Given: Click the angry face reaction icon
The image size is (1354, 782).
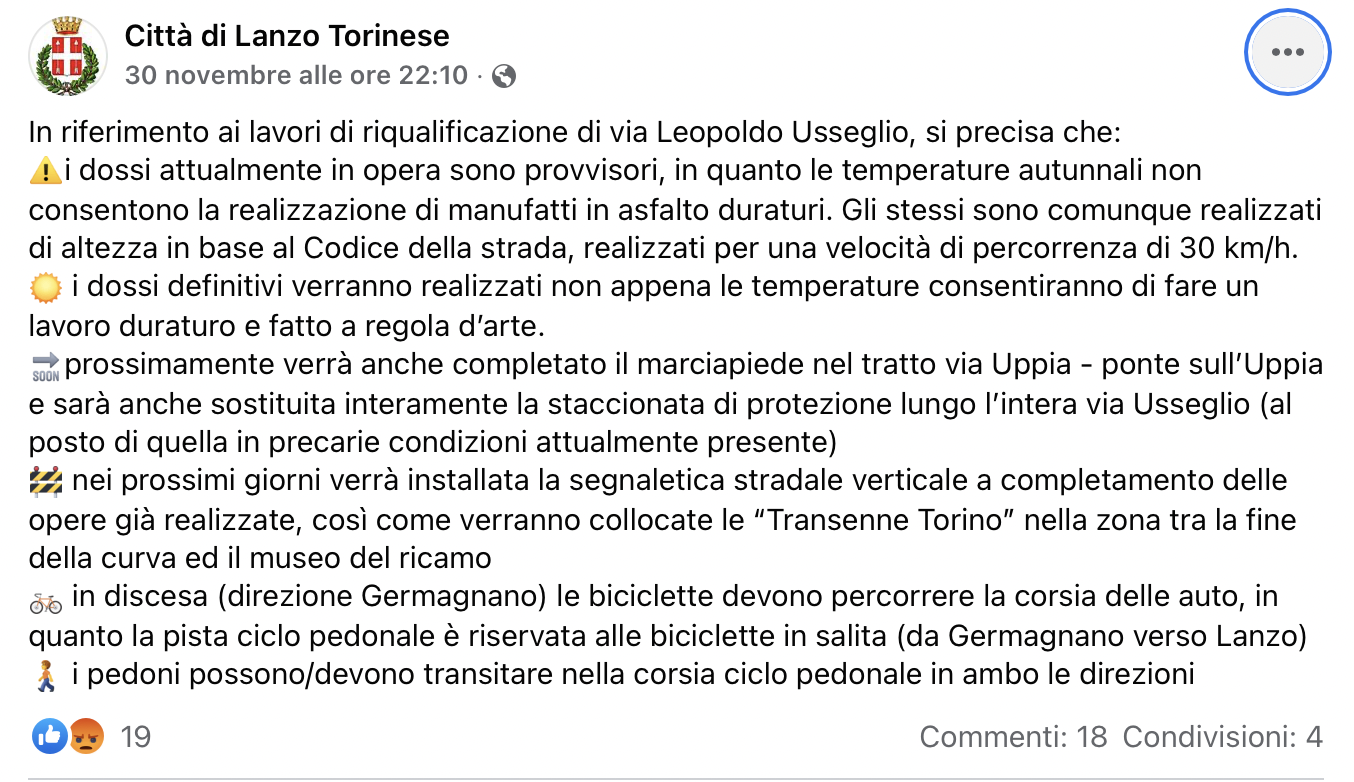Looking at the screenshot, I should pos(87,737).
